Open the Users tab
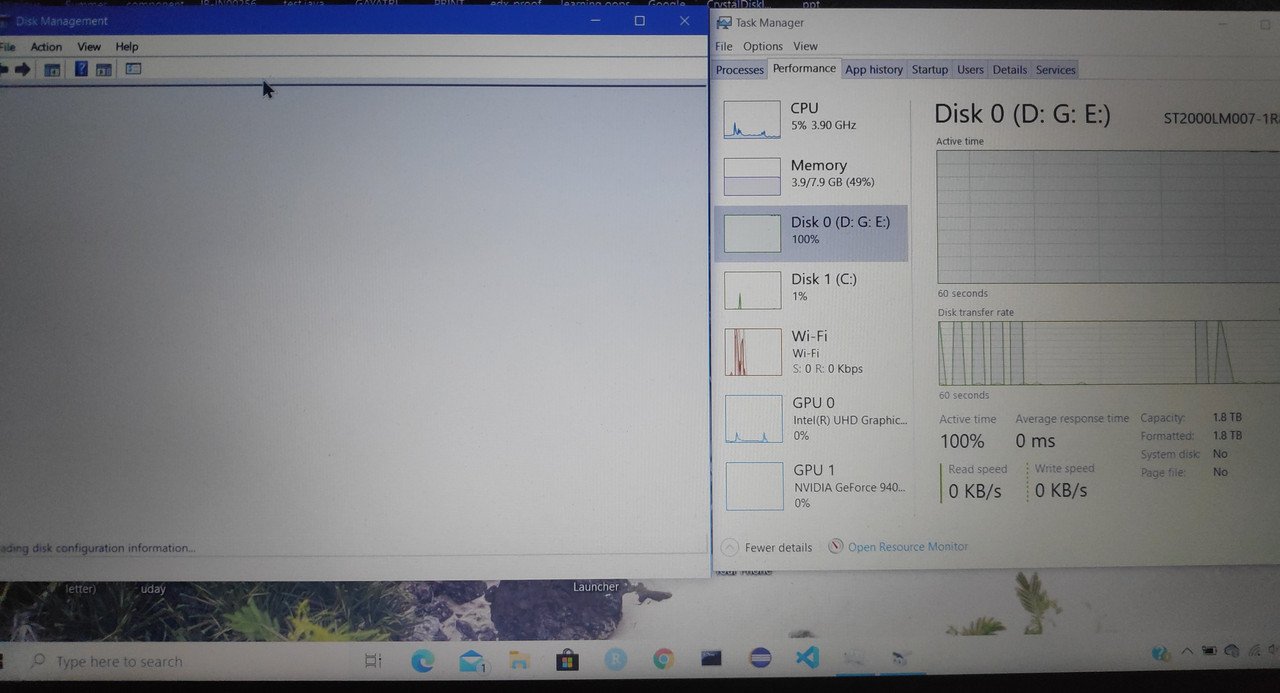1280x693 pixels. click(970, 70)
